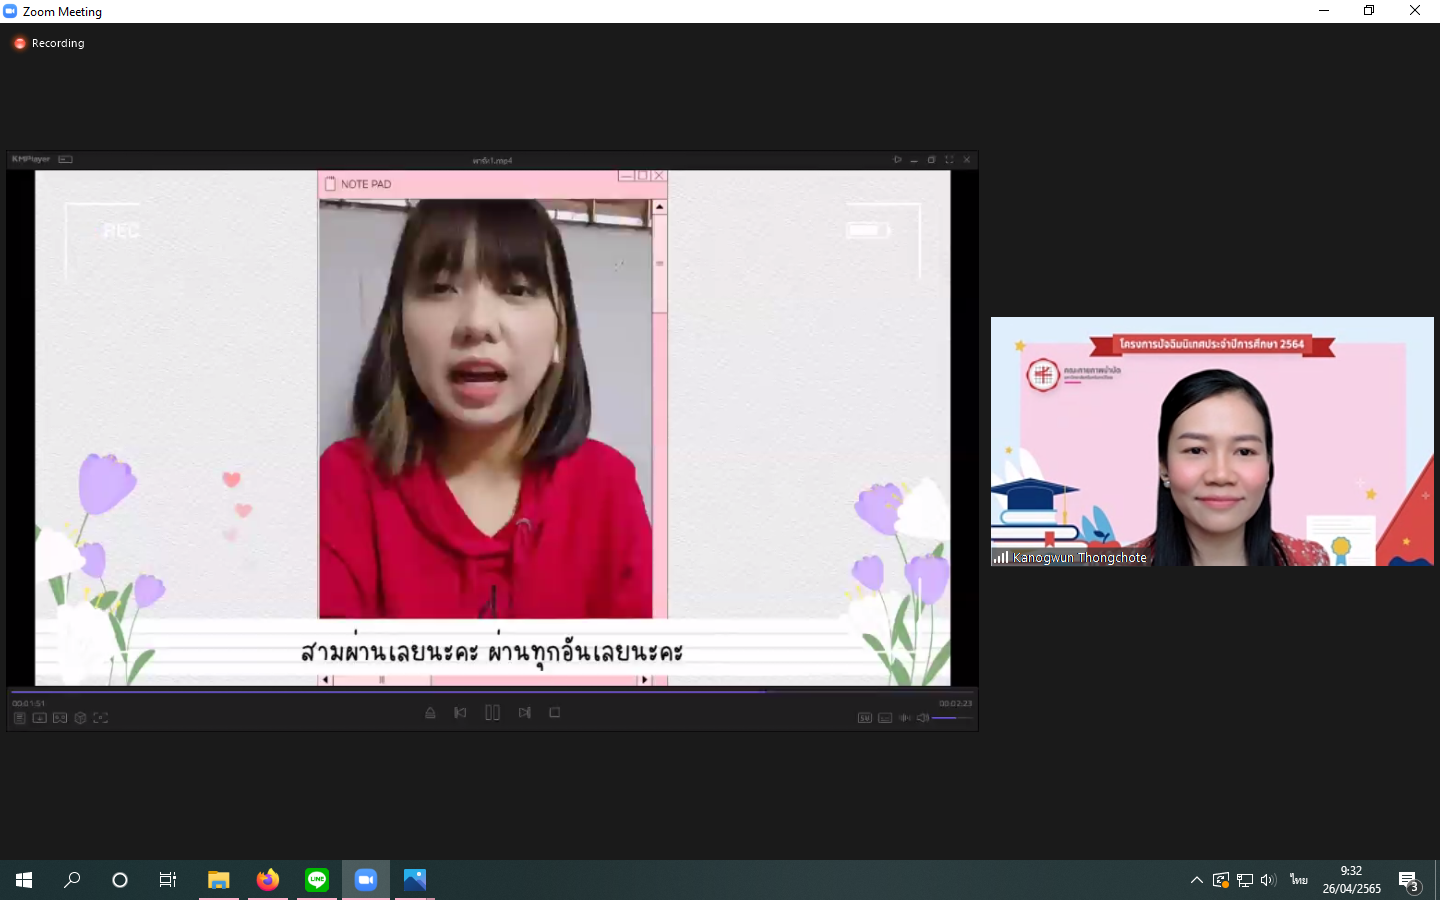Screen dimensions: 1440x900
Task: Go to the previous track in KMPlayer
Action: point(460,713)
